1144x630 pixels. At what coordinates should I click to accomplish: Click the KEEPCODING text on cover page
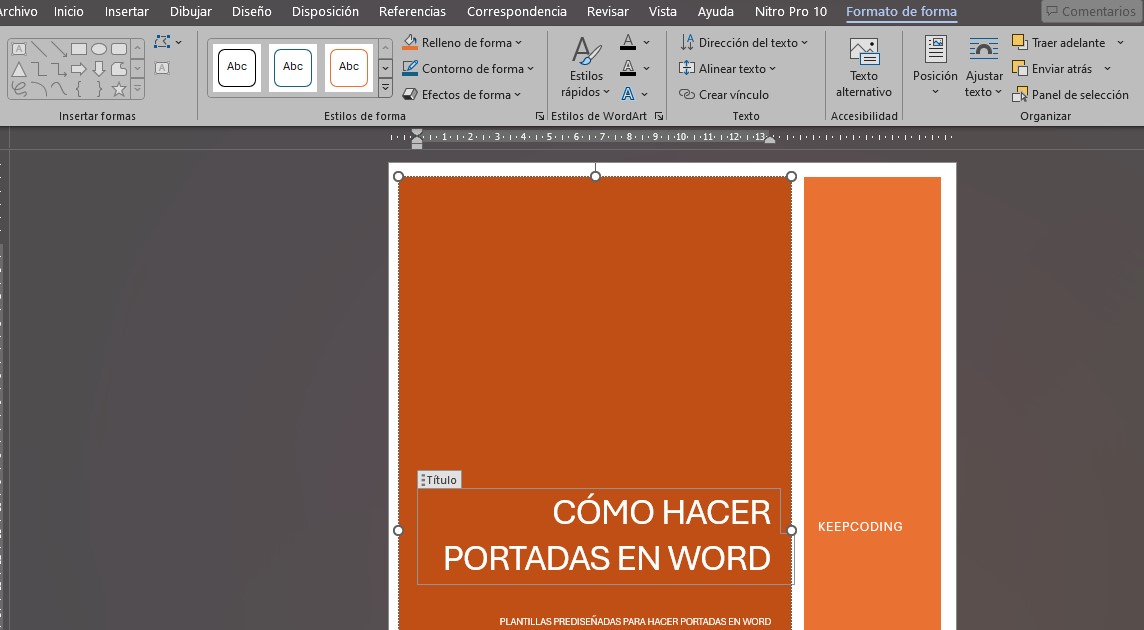coord(860,526)
